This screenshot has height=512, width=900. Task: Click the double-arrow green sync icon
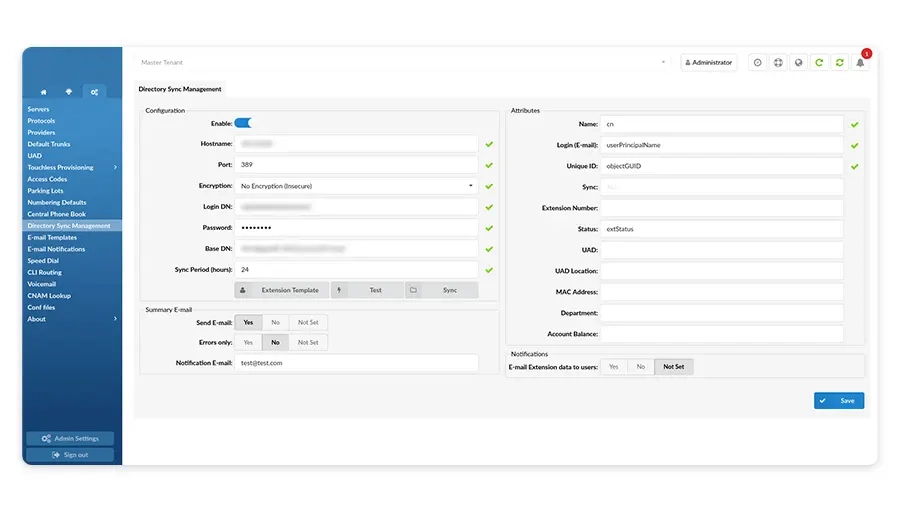coord(839,63)
